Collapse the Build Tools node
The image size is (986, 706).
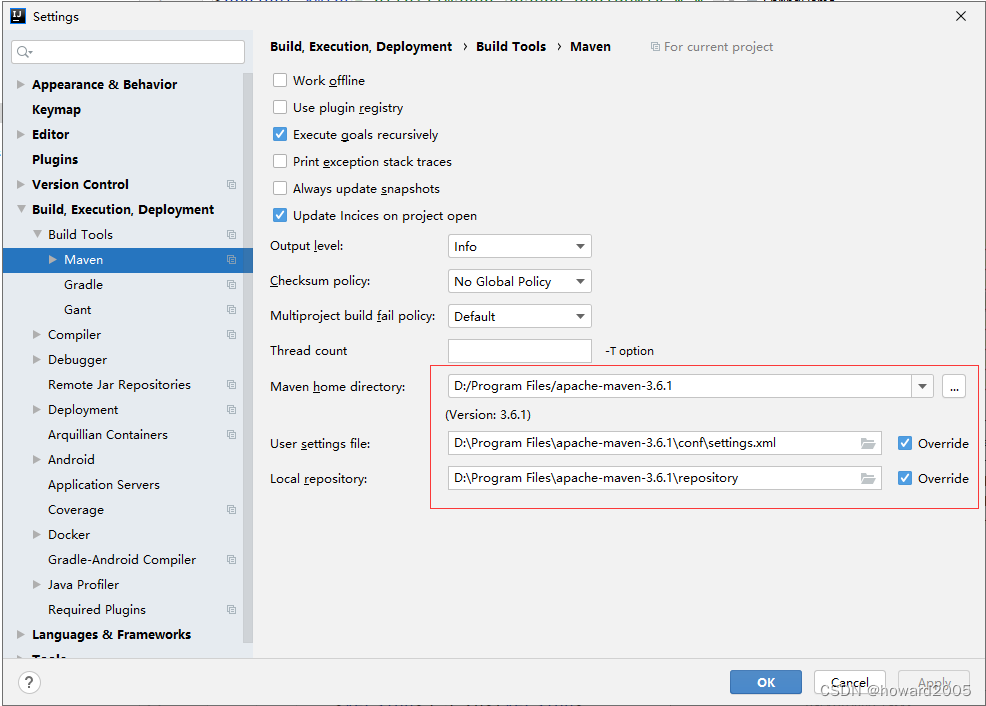[x=37, y=234]
